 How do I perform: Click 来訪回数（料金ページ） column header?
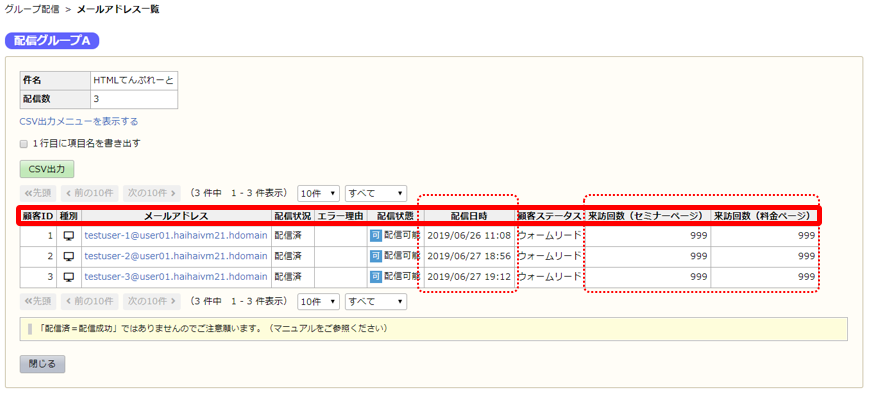pyautogui.click(x=764, y=216)
